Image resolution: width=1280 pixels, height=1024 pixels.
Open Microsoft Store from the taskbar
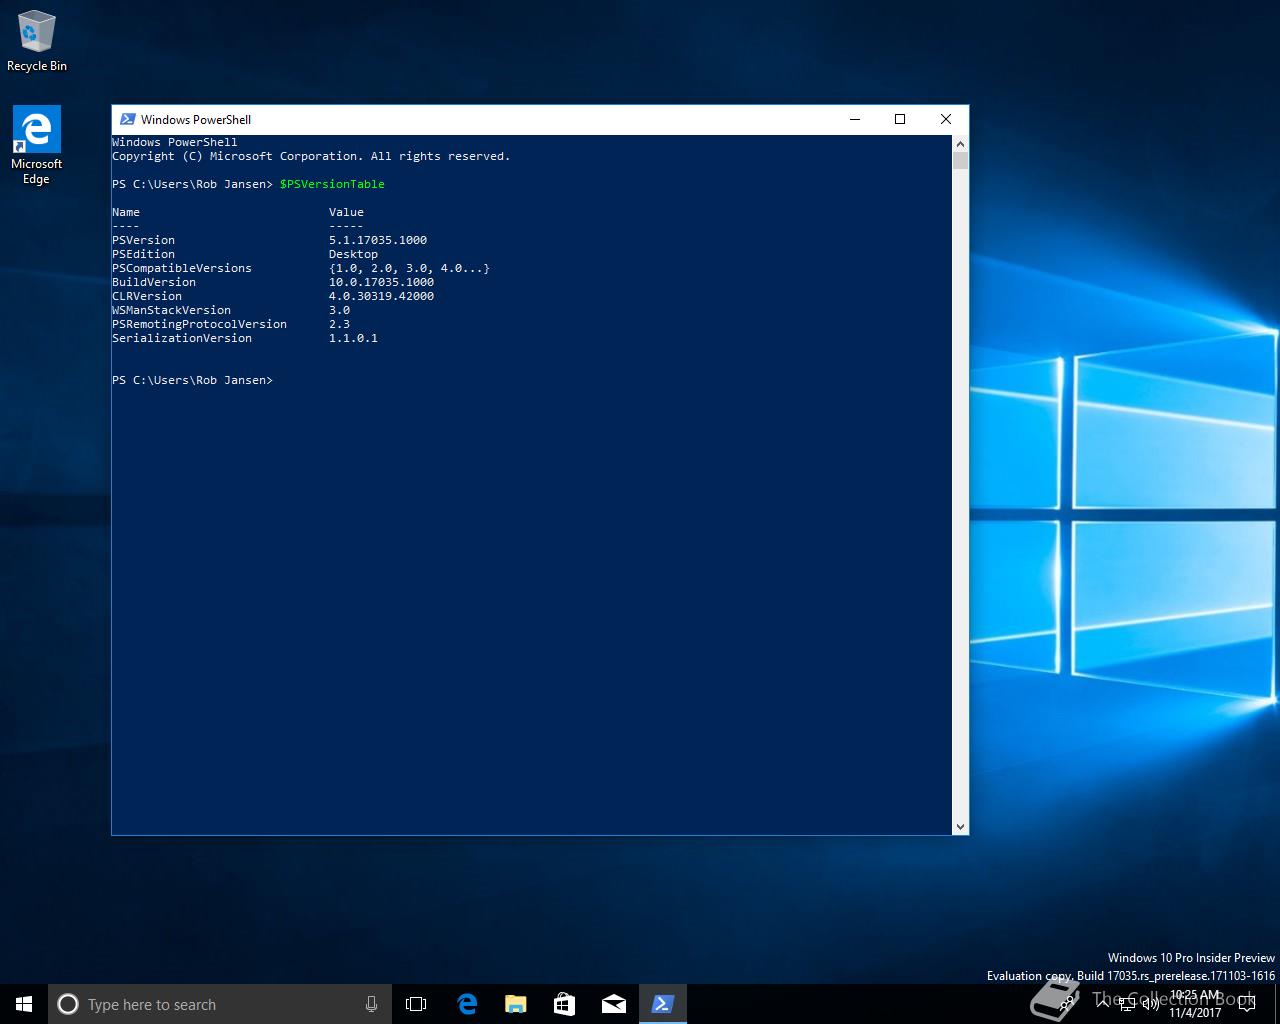click(564, 1004)
